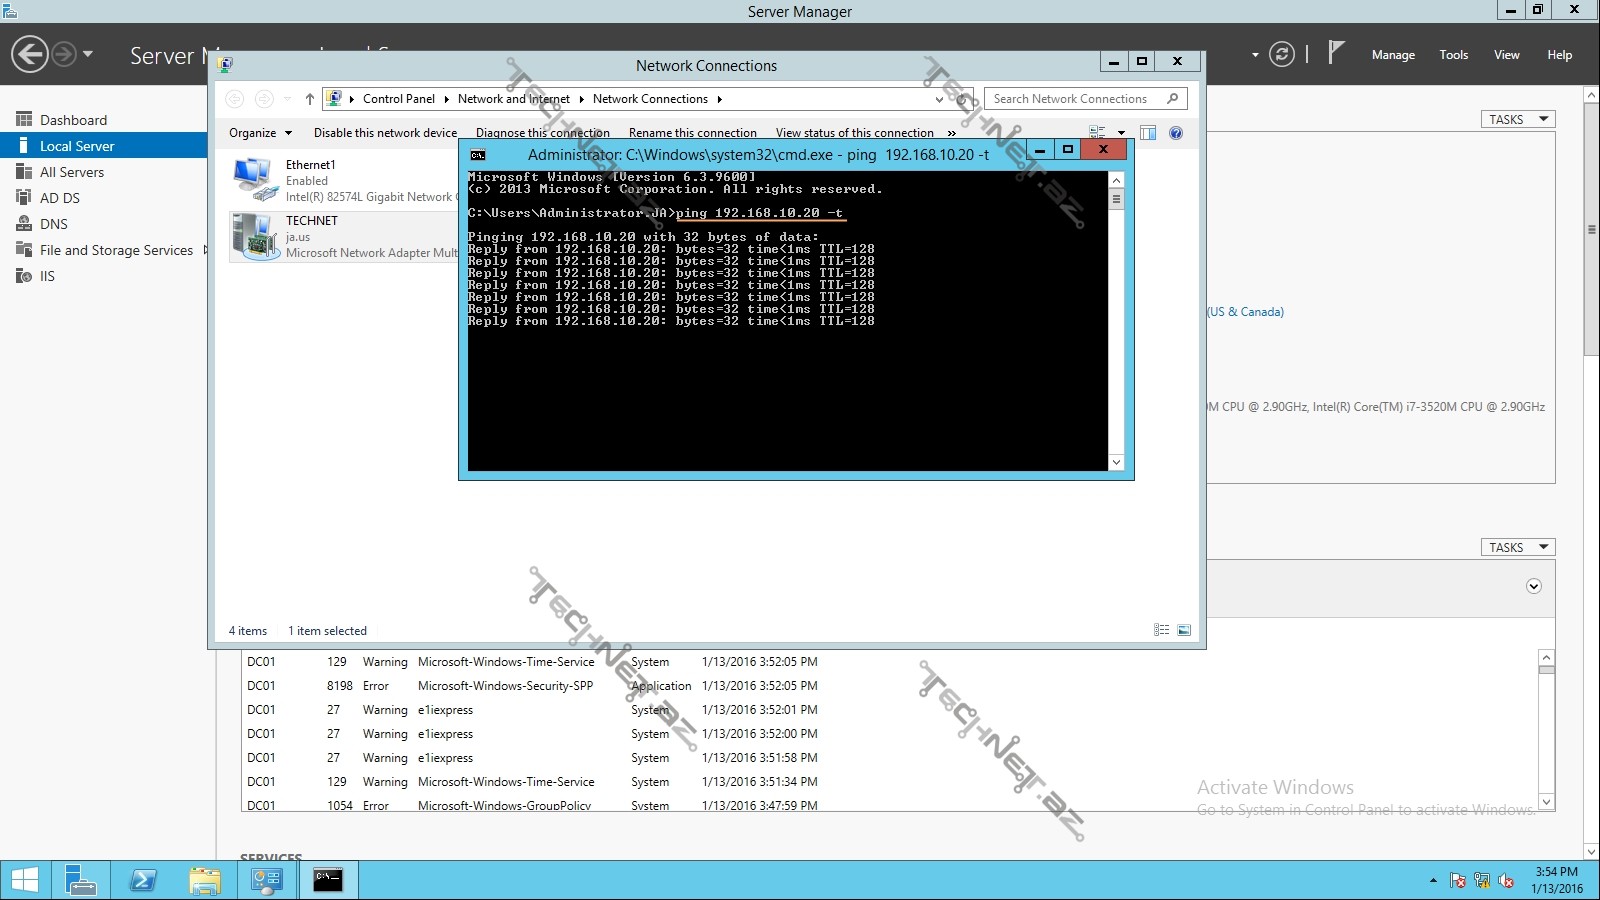Click the Windows Start button
Viewport: 1600px width, 900px height.
click(x=24, y=880)
